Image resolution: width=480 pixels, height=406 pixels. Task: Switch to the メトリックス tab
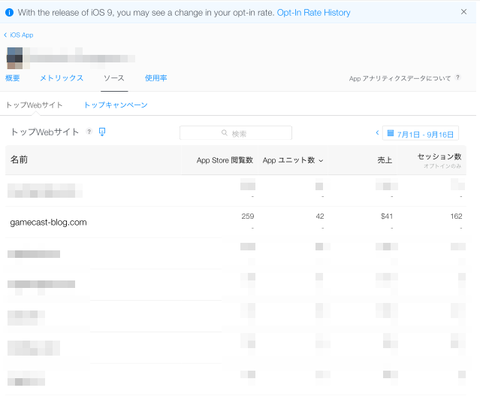click(62, 78)
